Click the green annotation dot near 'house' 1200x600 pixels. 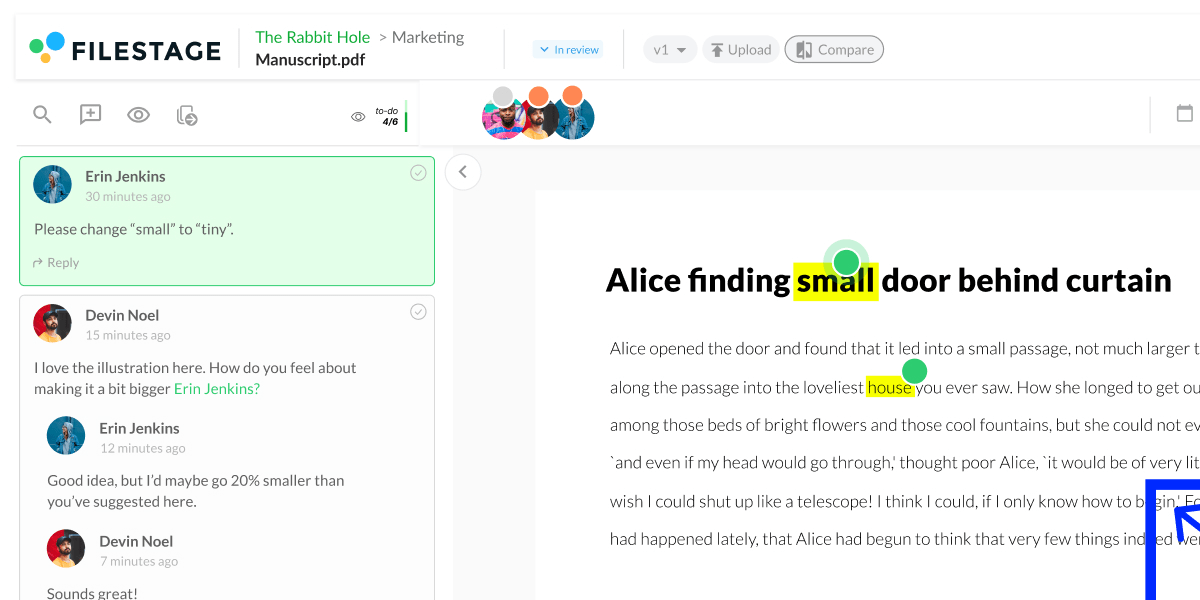click(915, 373)
